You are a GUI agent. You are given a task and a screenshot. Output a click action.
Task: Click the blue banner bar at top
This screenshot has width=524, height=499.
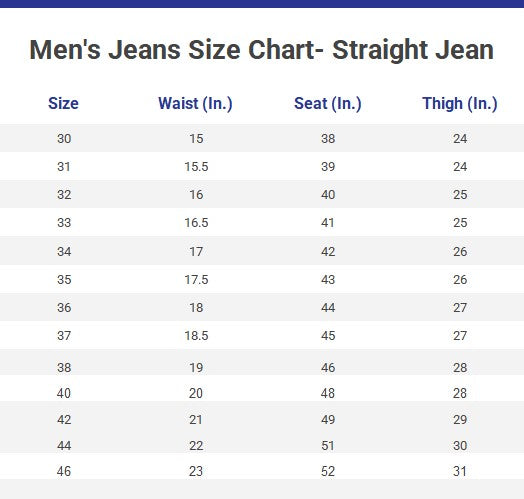point(262,4)
